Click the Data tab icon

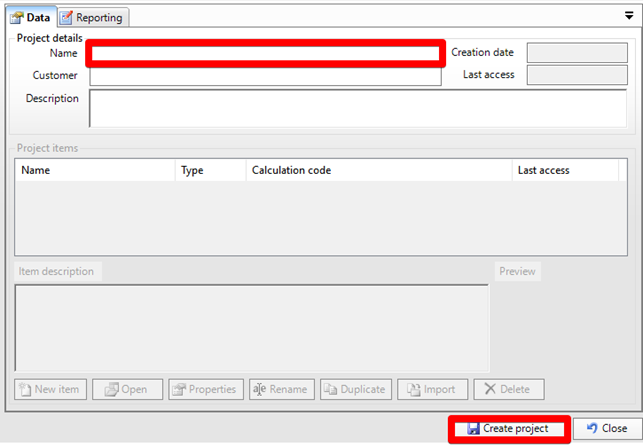pyautogui.click(x=17, y=18)
